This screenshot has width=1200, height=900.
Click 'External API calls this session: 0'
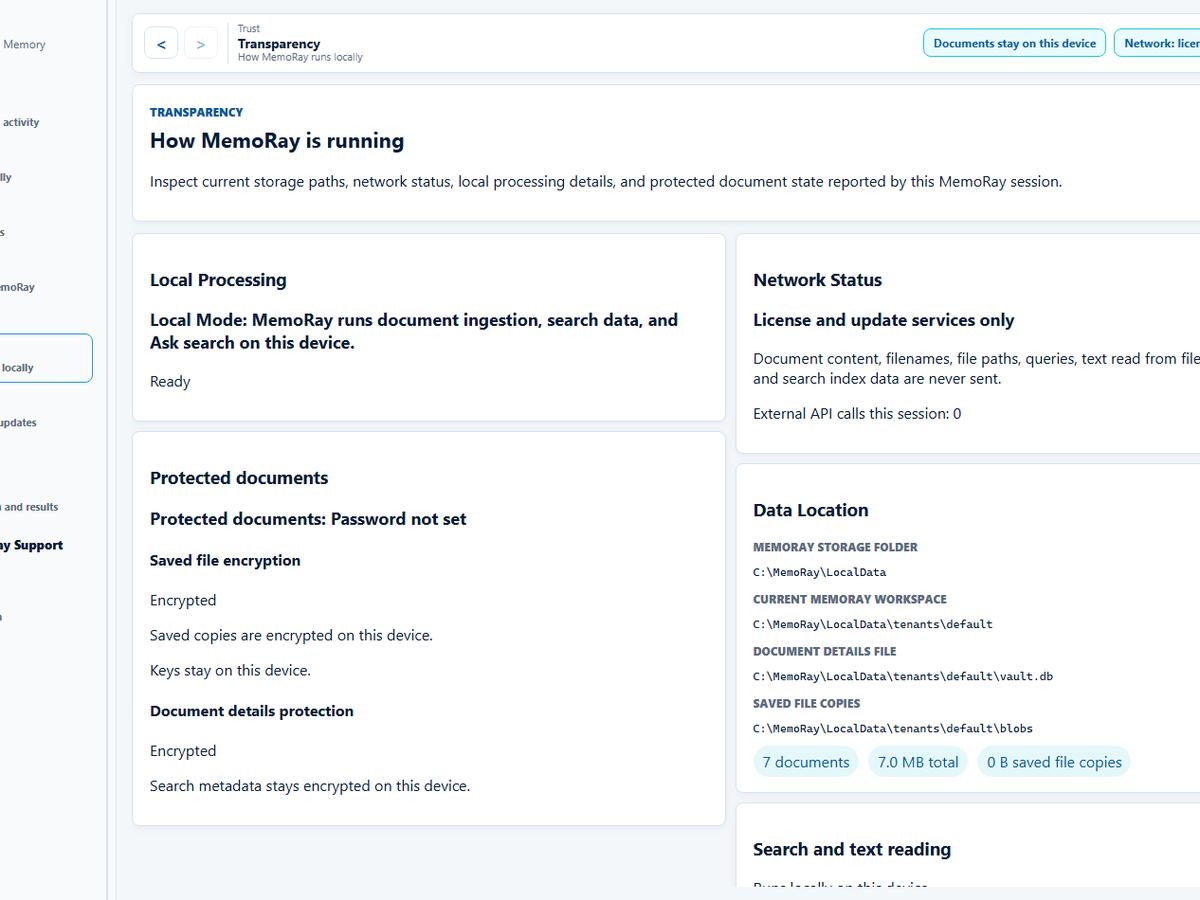pos(857,413)
